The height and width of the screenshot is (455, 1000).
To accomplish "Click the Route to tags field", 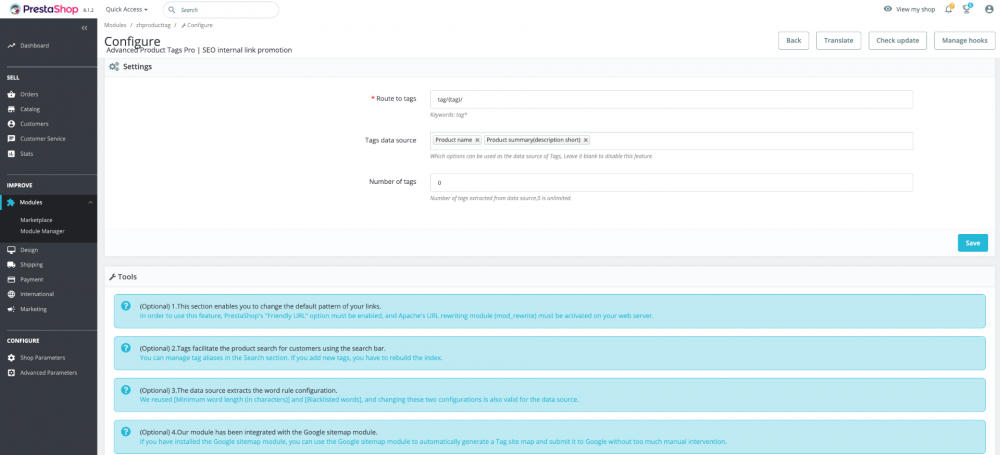I will click(x=672, y=100).
